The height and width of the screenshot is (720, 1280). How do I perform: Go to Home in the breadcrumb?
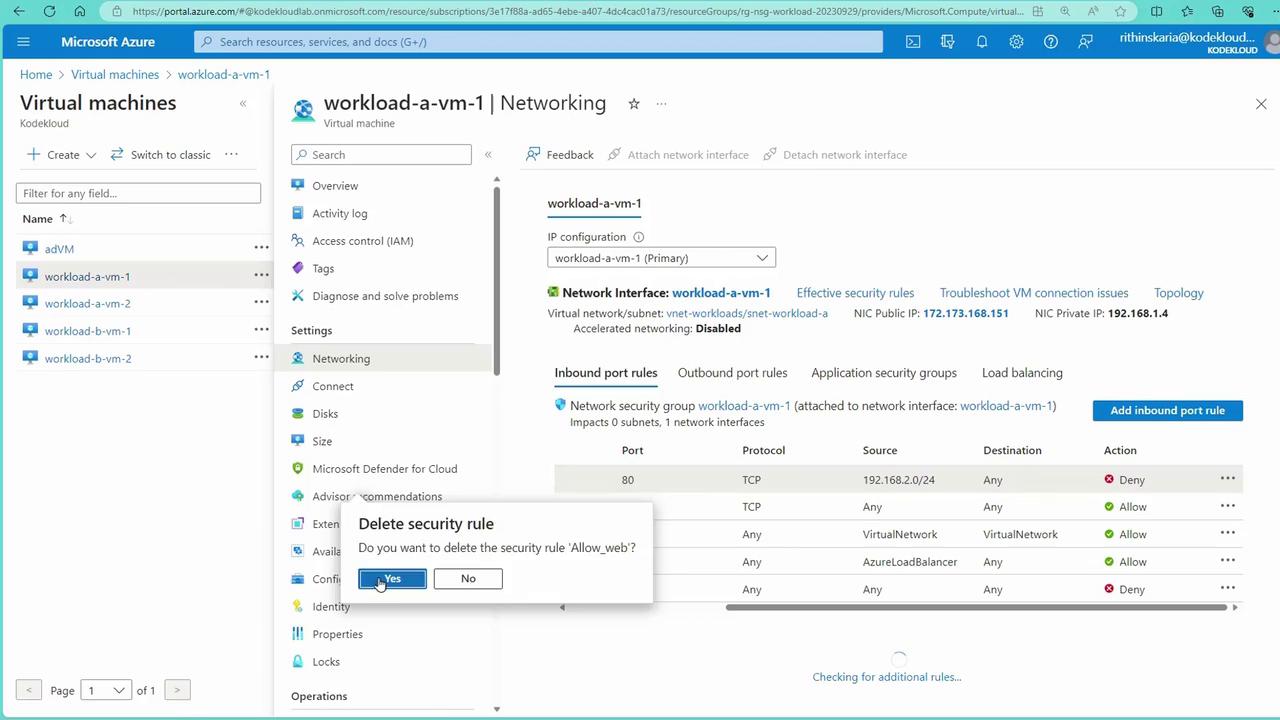pyautogui.click(x=36, y=75)
